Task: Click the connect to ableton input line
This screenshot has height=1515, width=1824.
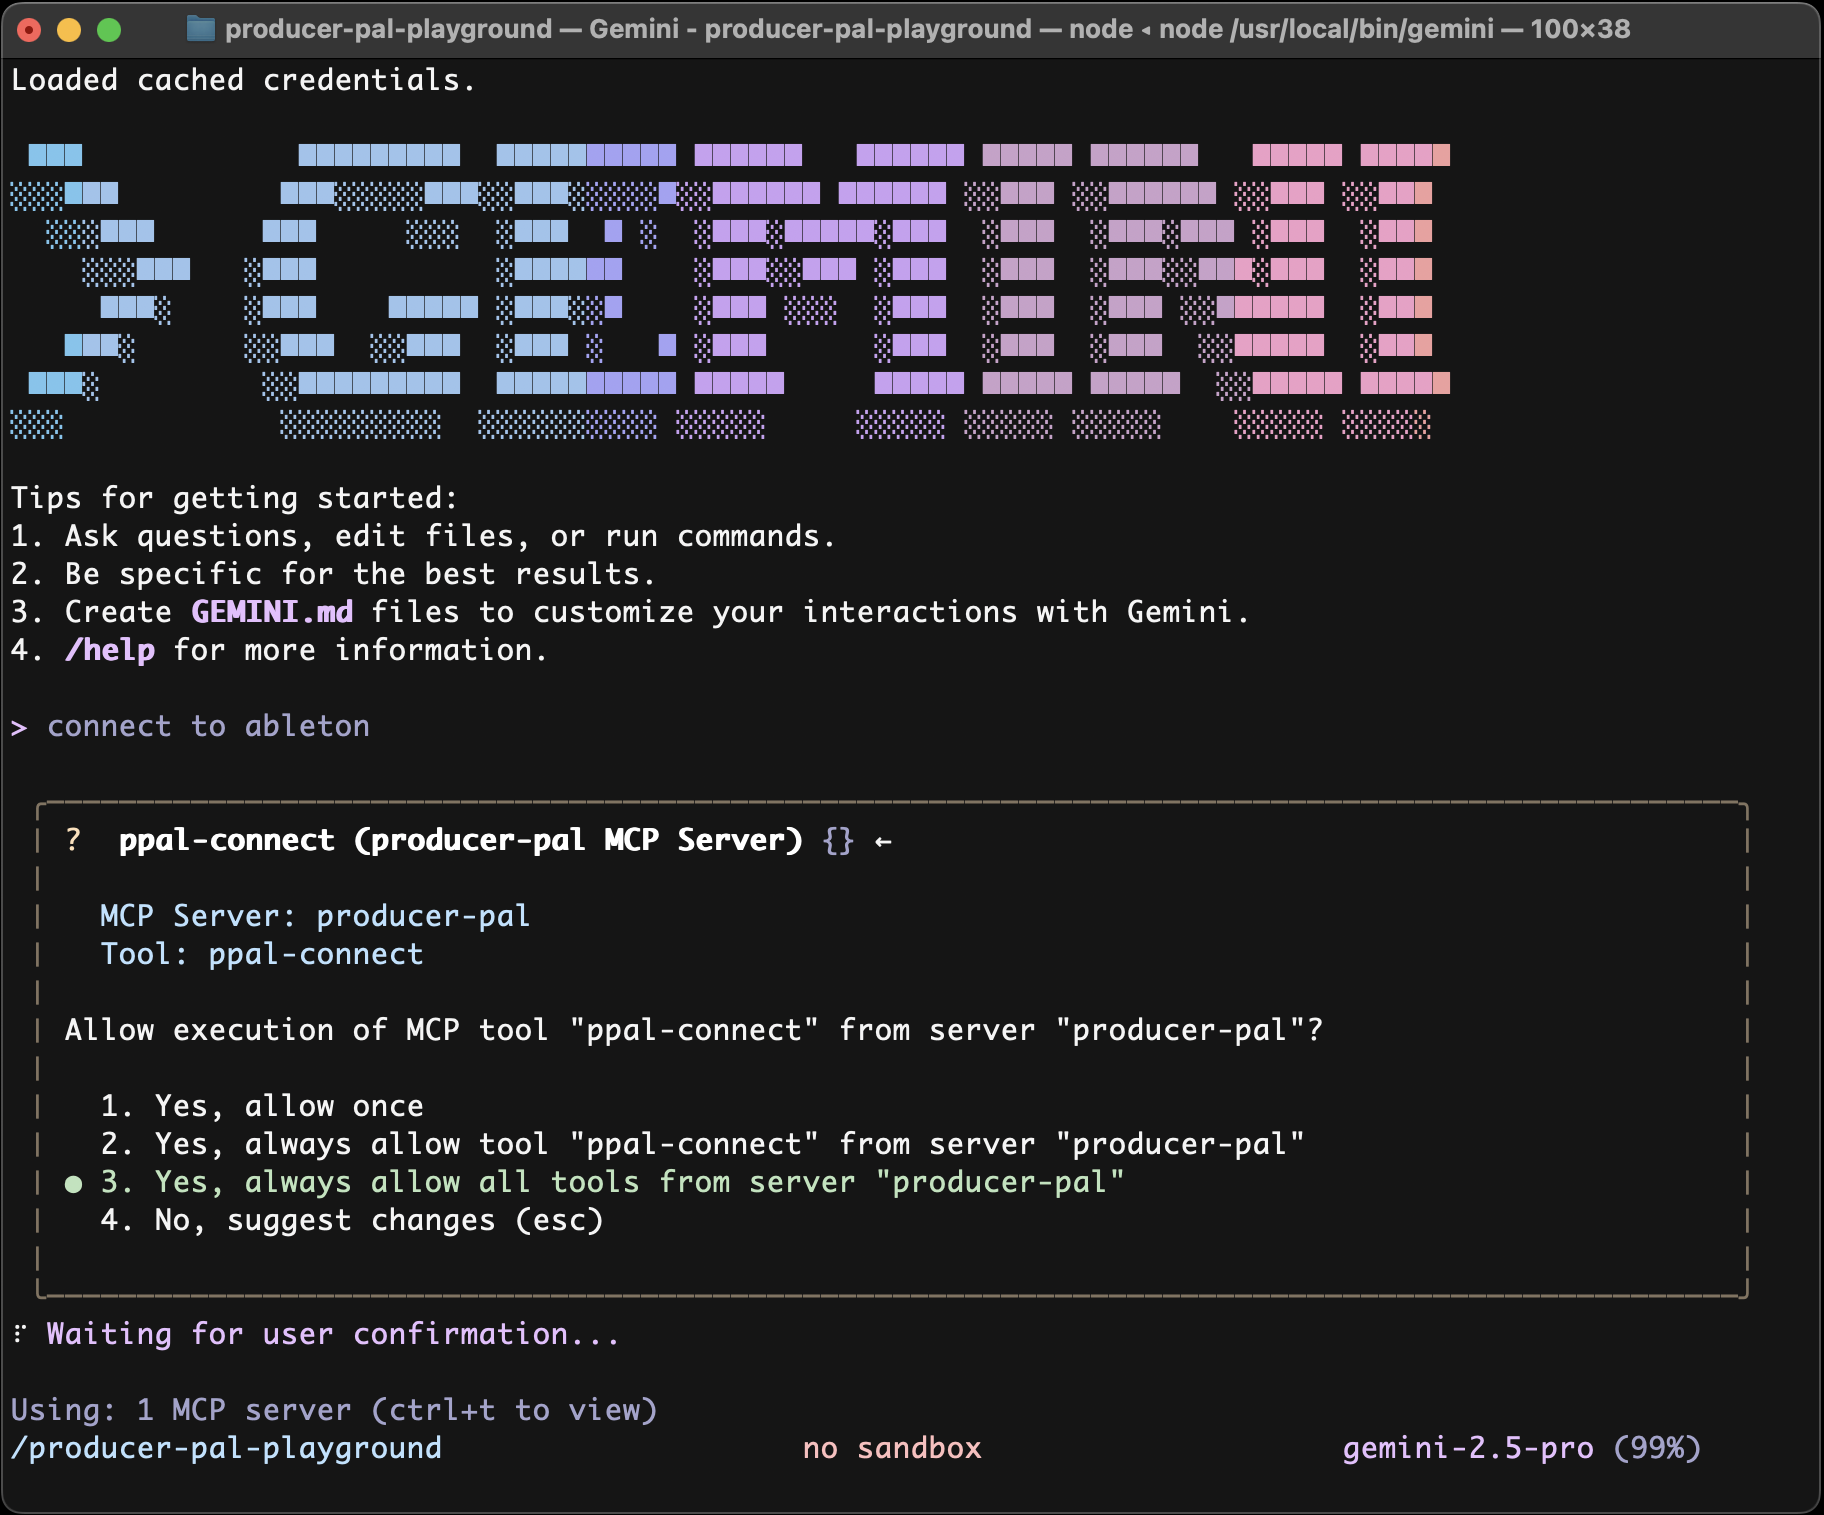Action: tap(207, 727)
